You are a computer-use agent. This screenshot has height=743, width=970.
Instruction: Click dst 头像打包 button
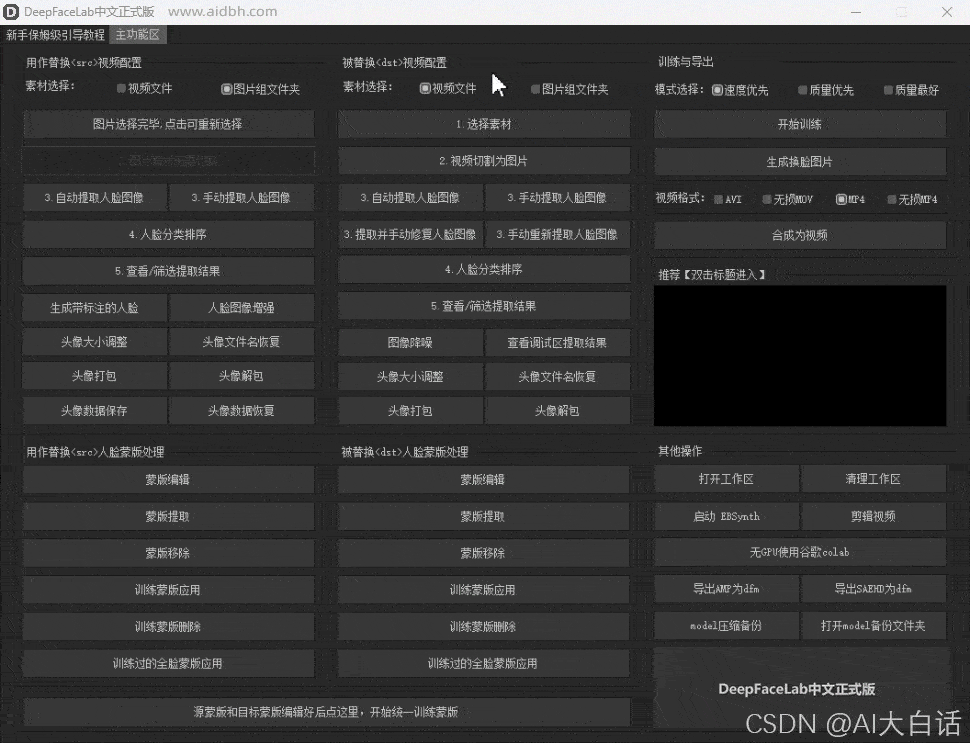pyautogui.click(x=410, y=411)
